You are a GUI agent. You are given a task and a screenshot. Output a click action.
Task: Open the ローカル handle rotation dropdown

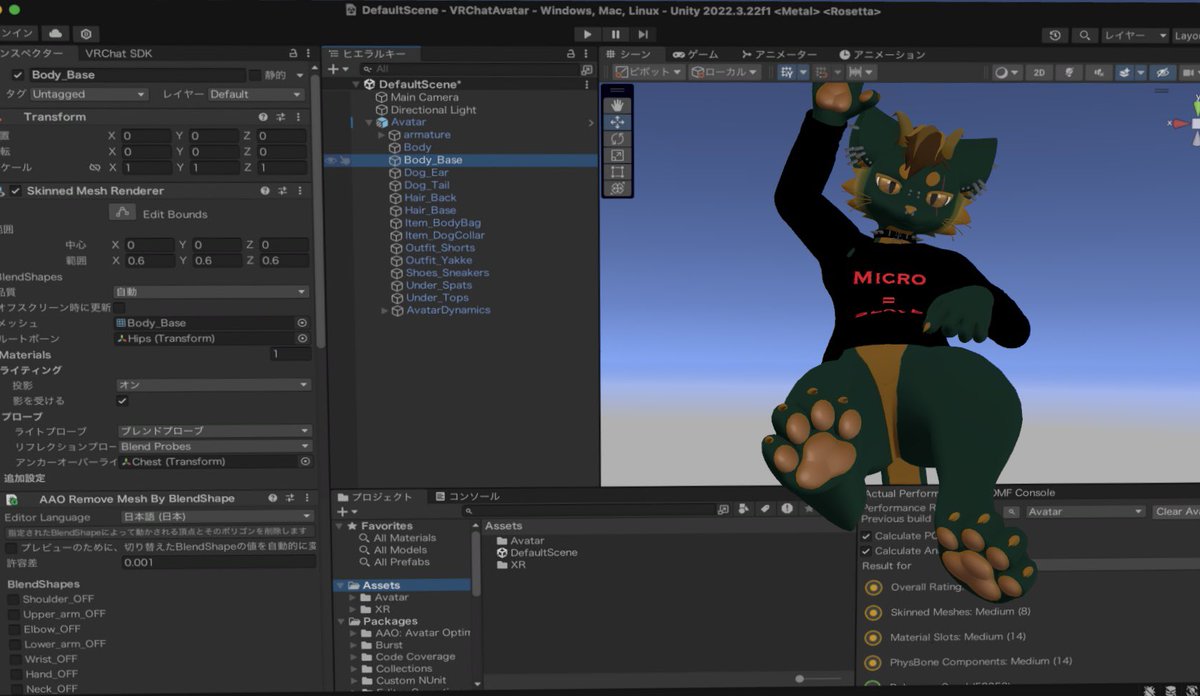click(724, 73)
